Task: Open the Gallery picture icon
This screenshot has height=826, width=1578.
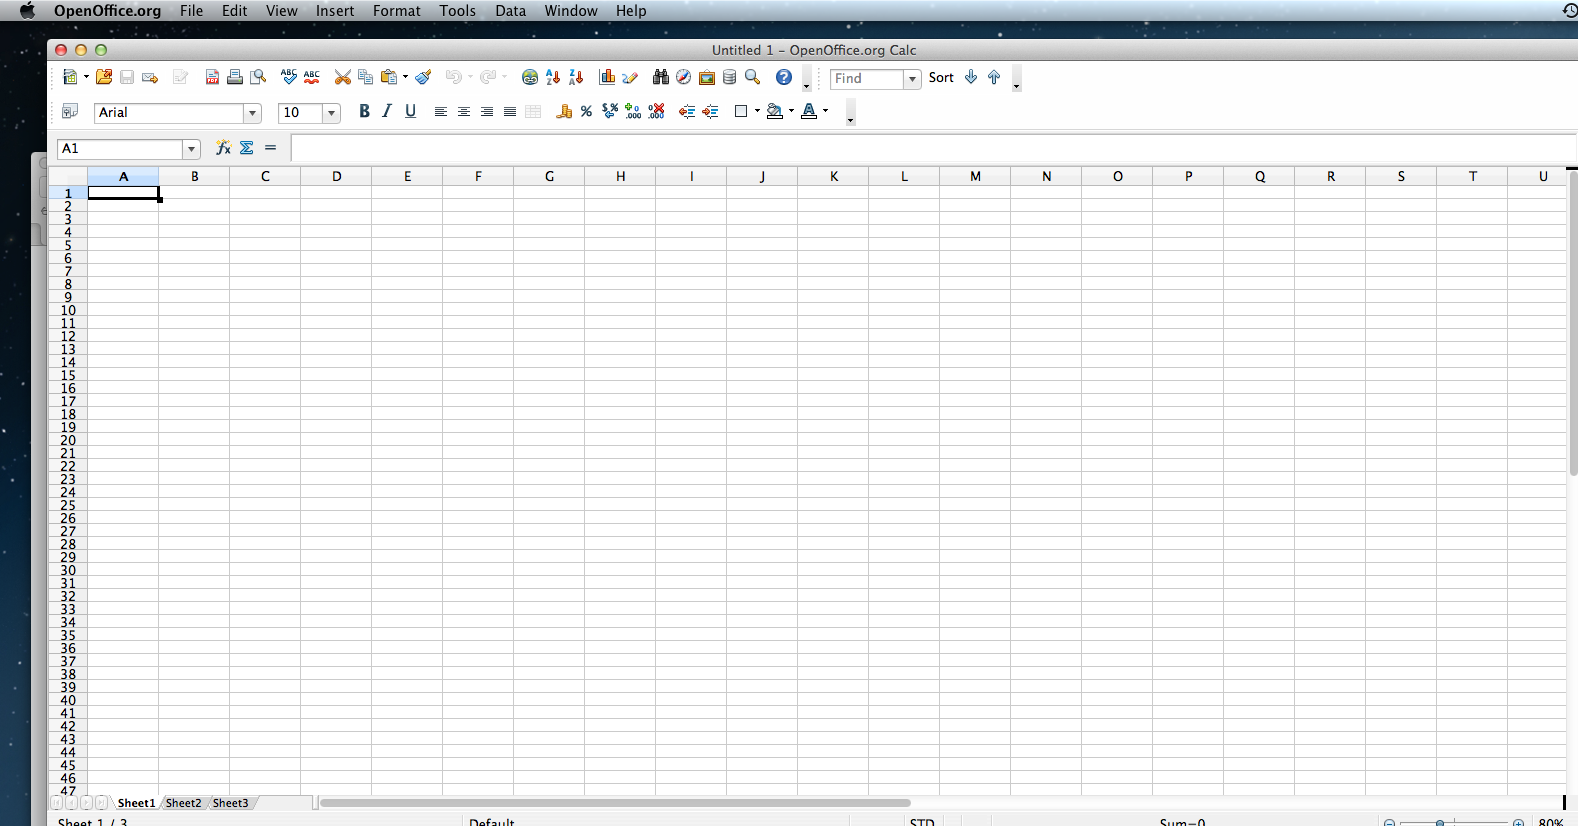Action: coord(707,77)
